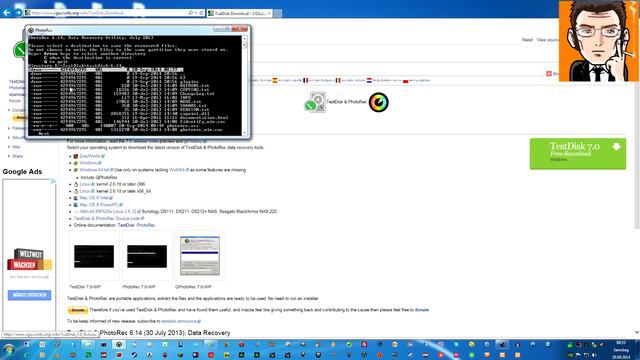The width and height of the screenshot is (640, 360).
Task: Click the Mac icon beside Mac OS X Intel
Action: [76, 198]
